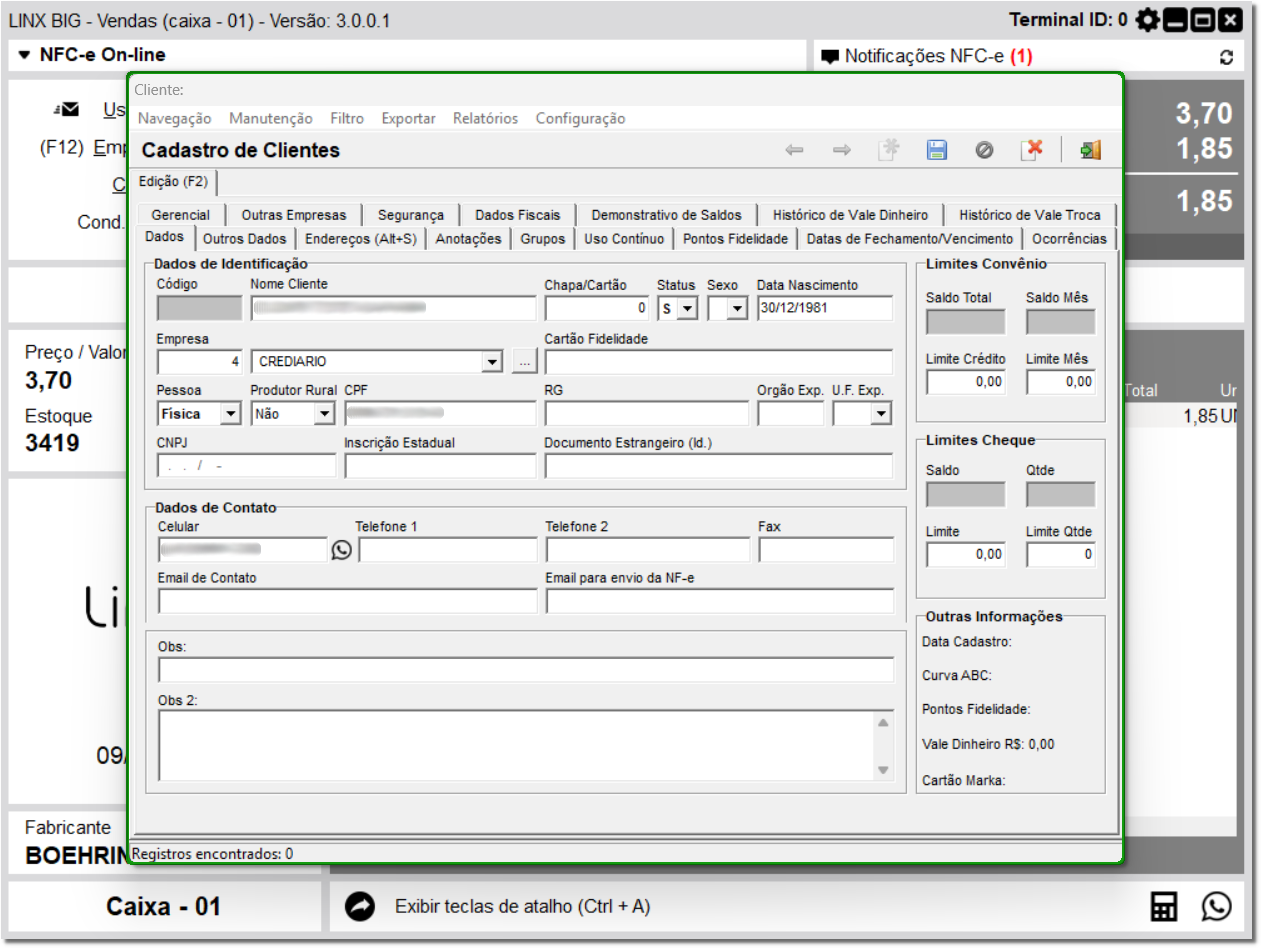Cancel editing with the gray circle-slash icon
Viewport: 1261px width, 948px height.
(x=984, y=150)
